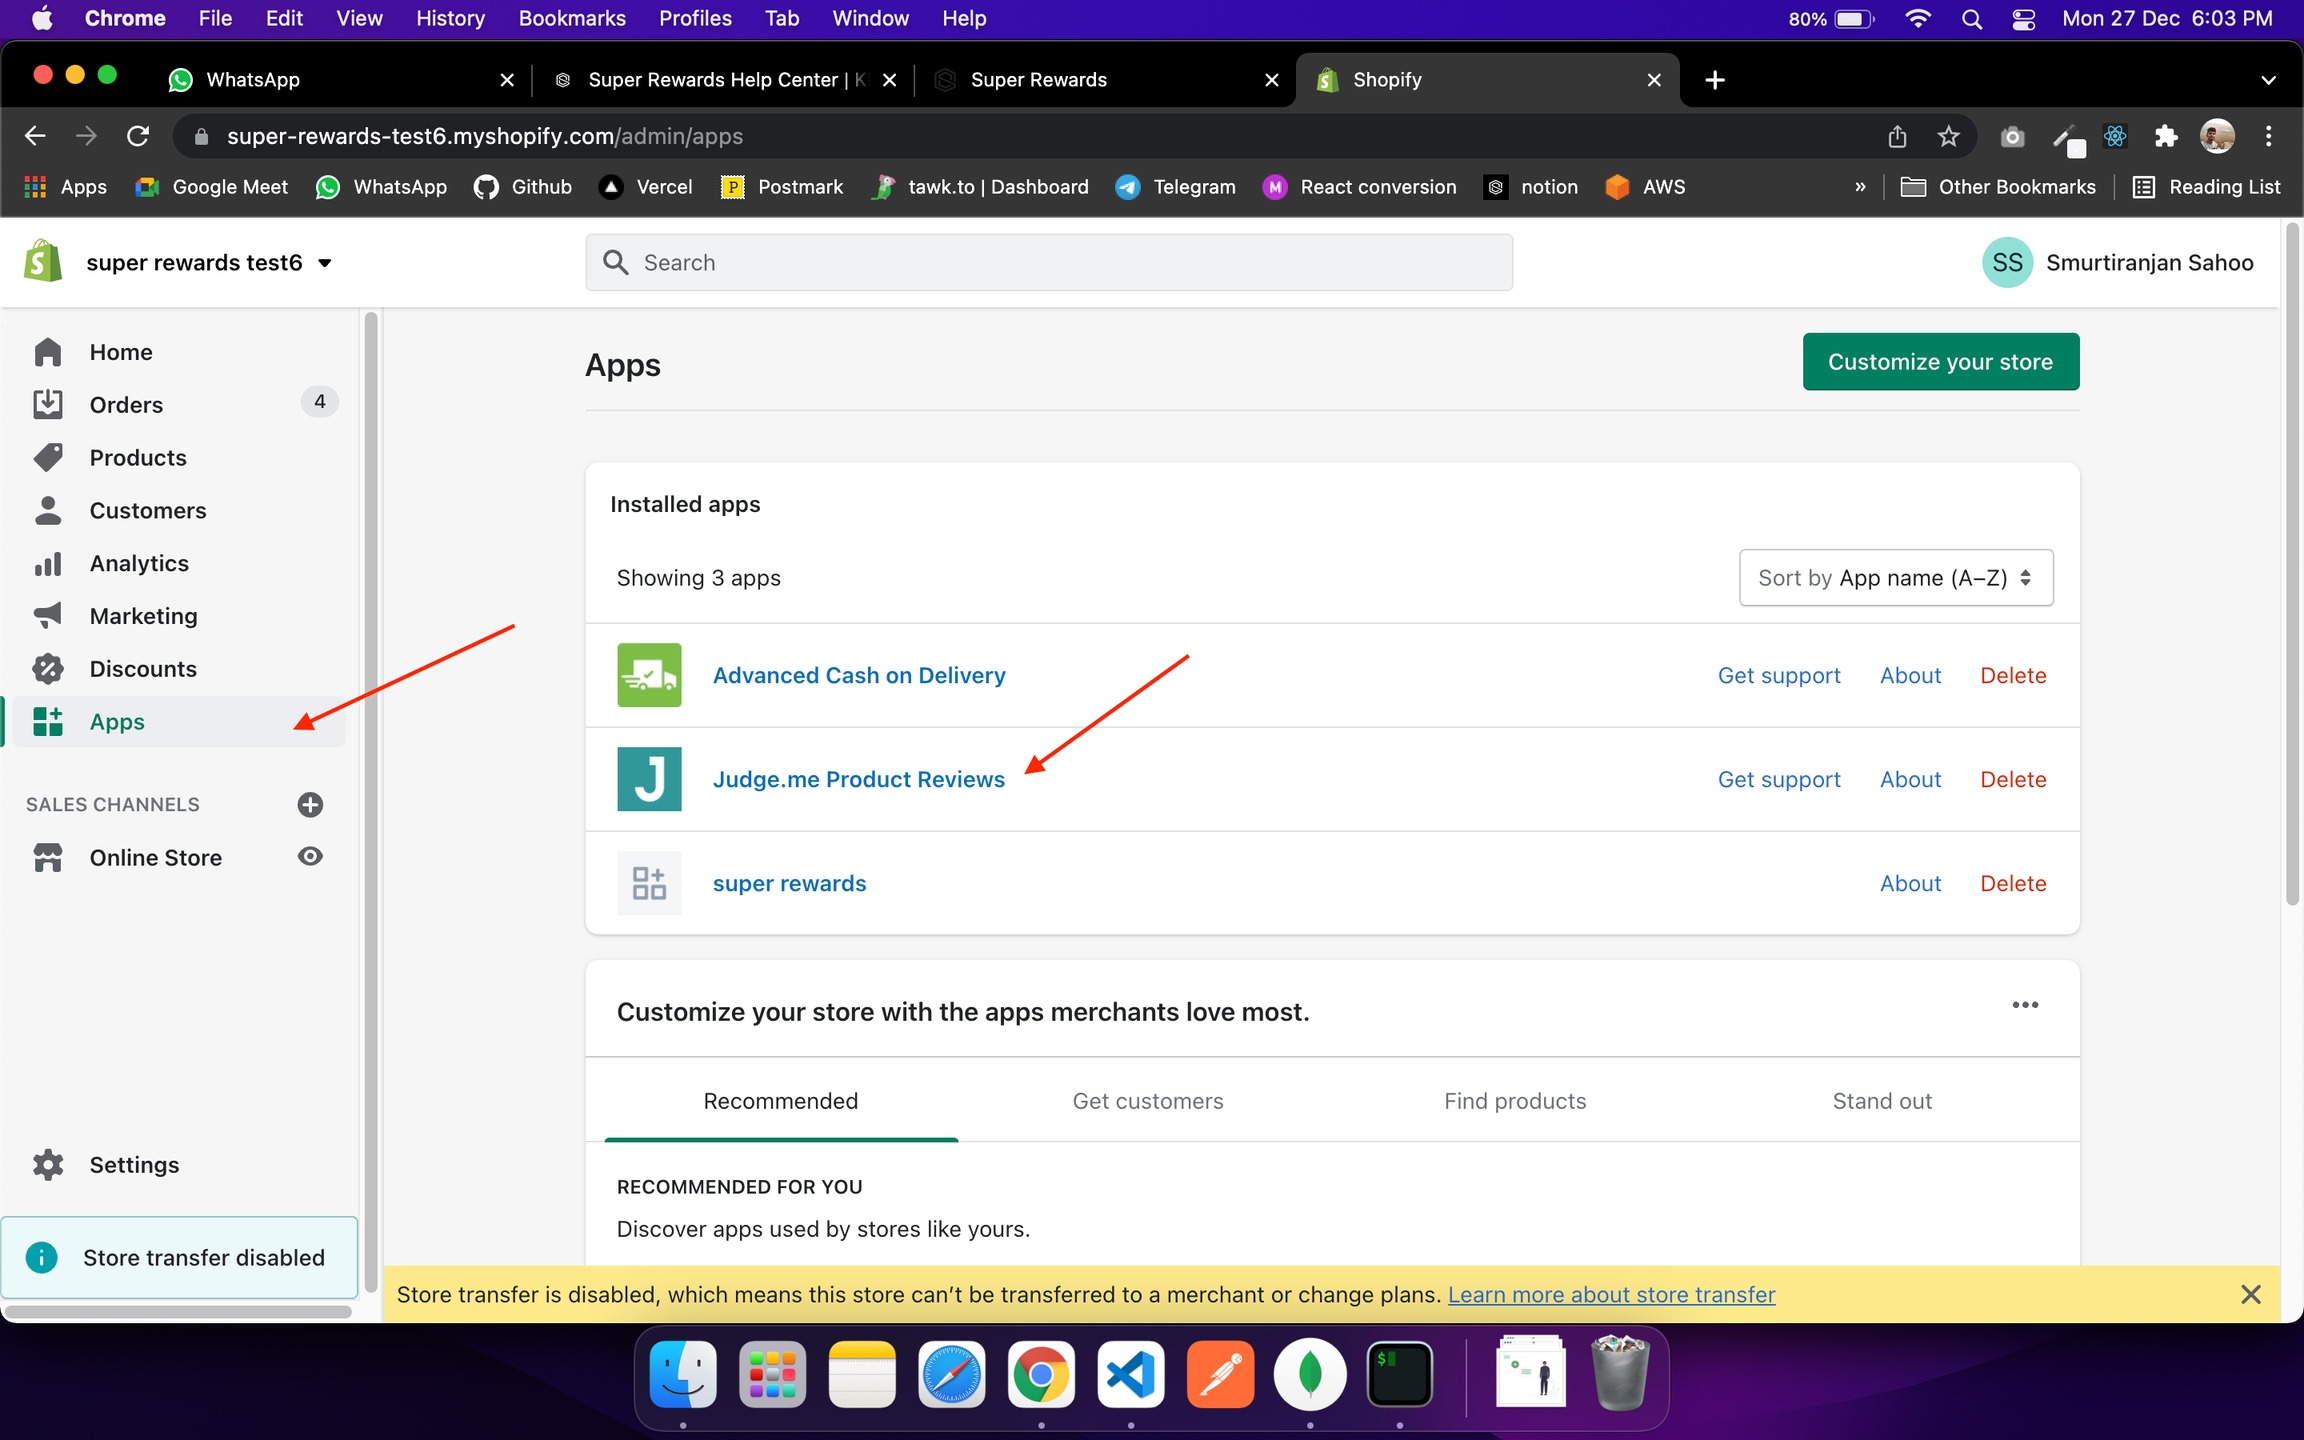
Task: Click the Advanced Cash on Delivery truck icon
Action: tap(649, 675)
